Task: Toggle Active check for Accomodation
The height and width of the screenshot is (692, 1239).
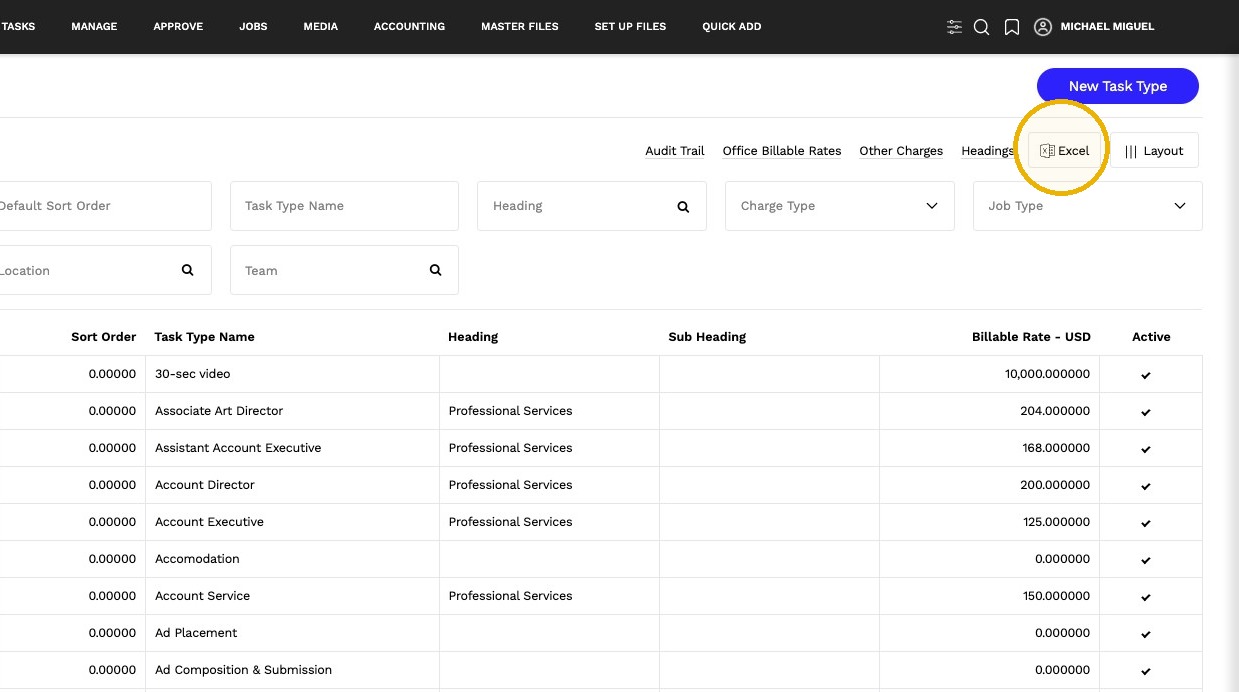Action: pos(1146,560)
